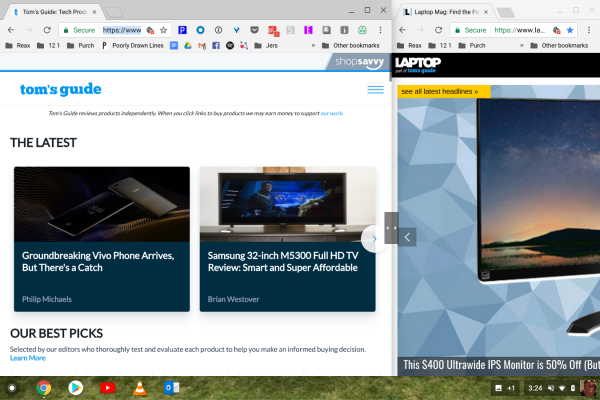600x400 pixels.
Task: Open the black round bookmark icon
Action: point(230,46)
